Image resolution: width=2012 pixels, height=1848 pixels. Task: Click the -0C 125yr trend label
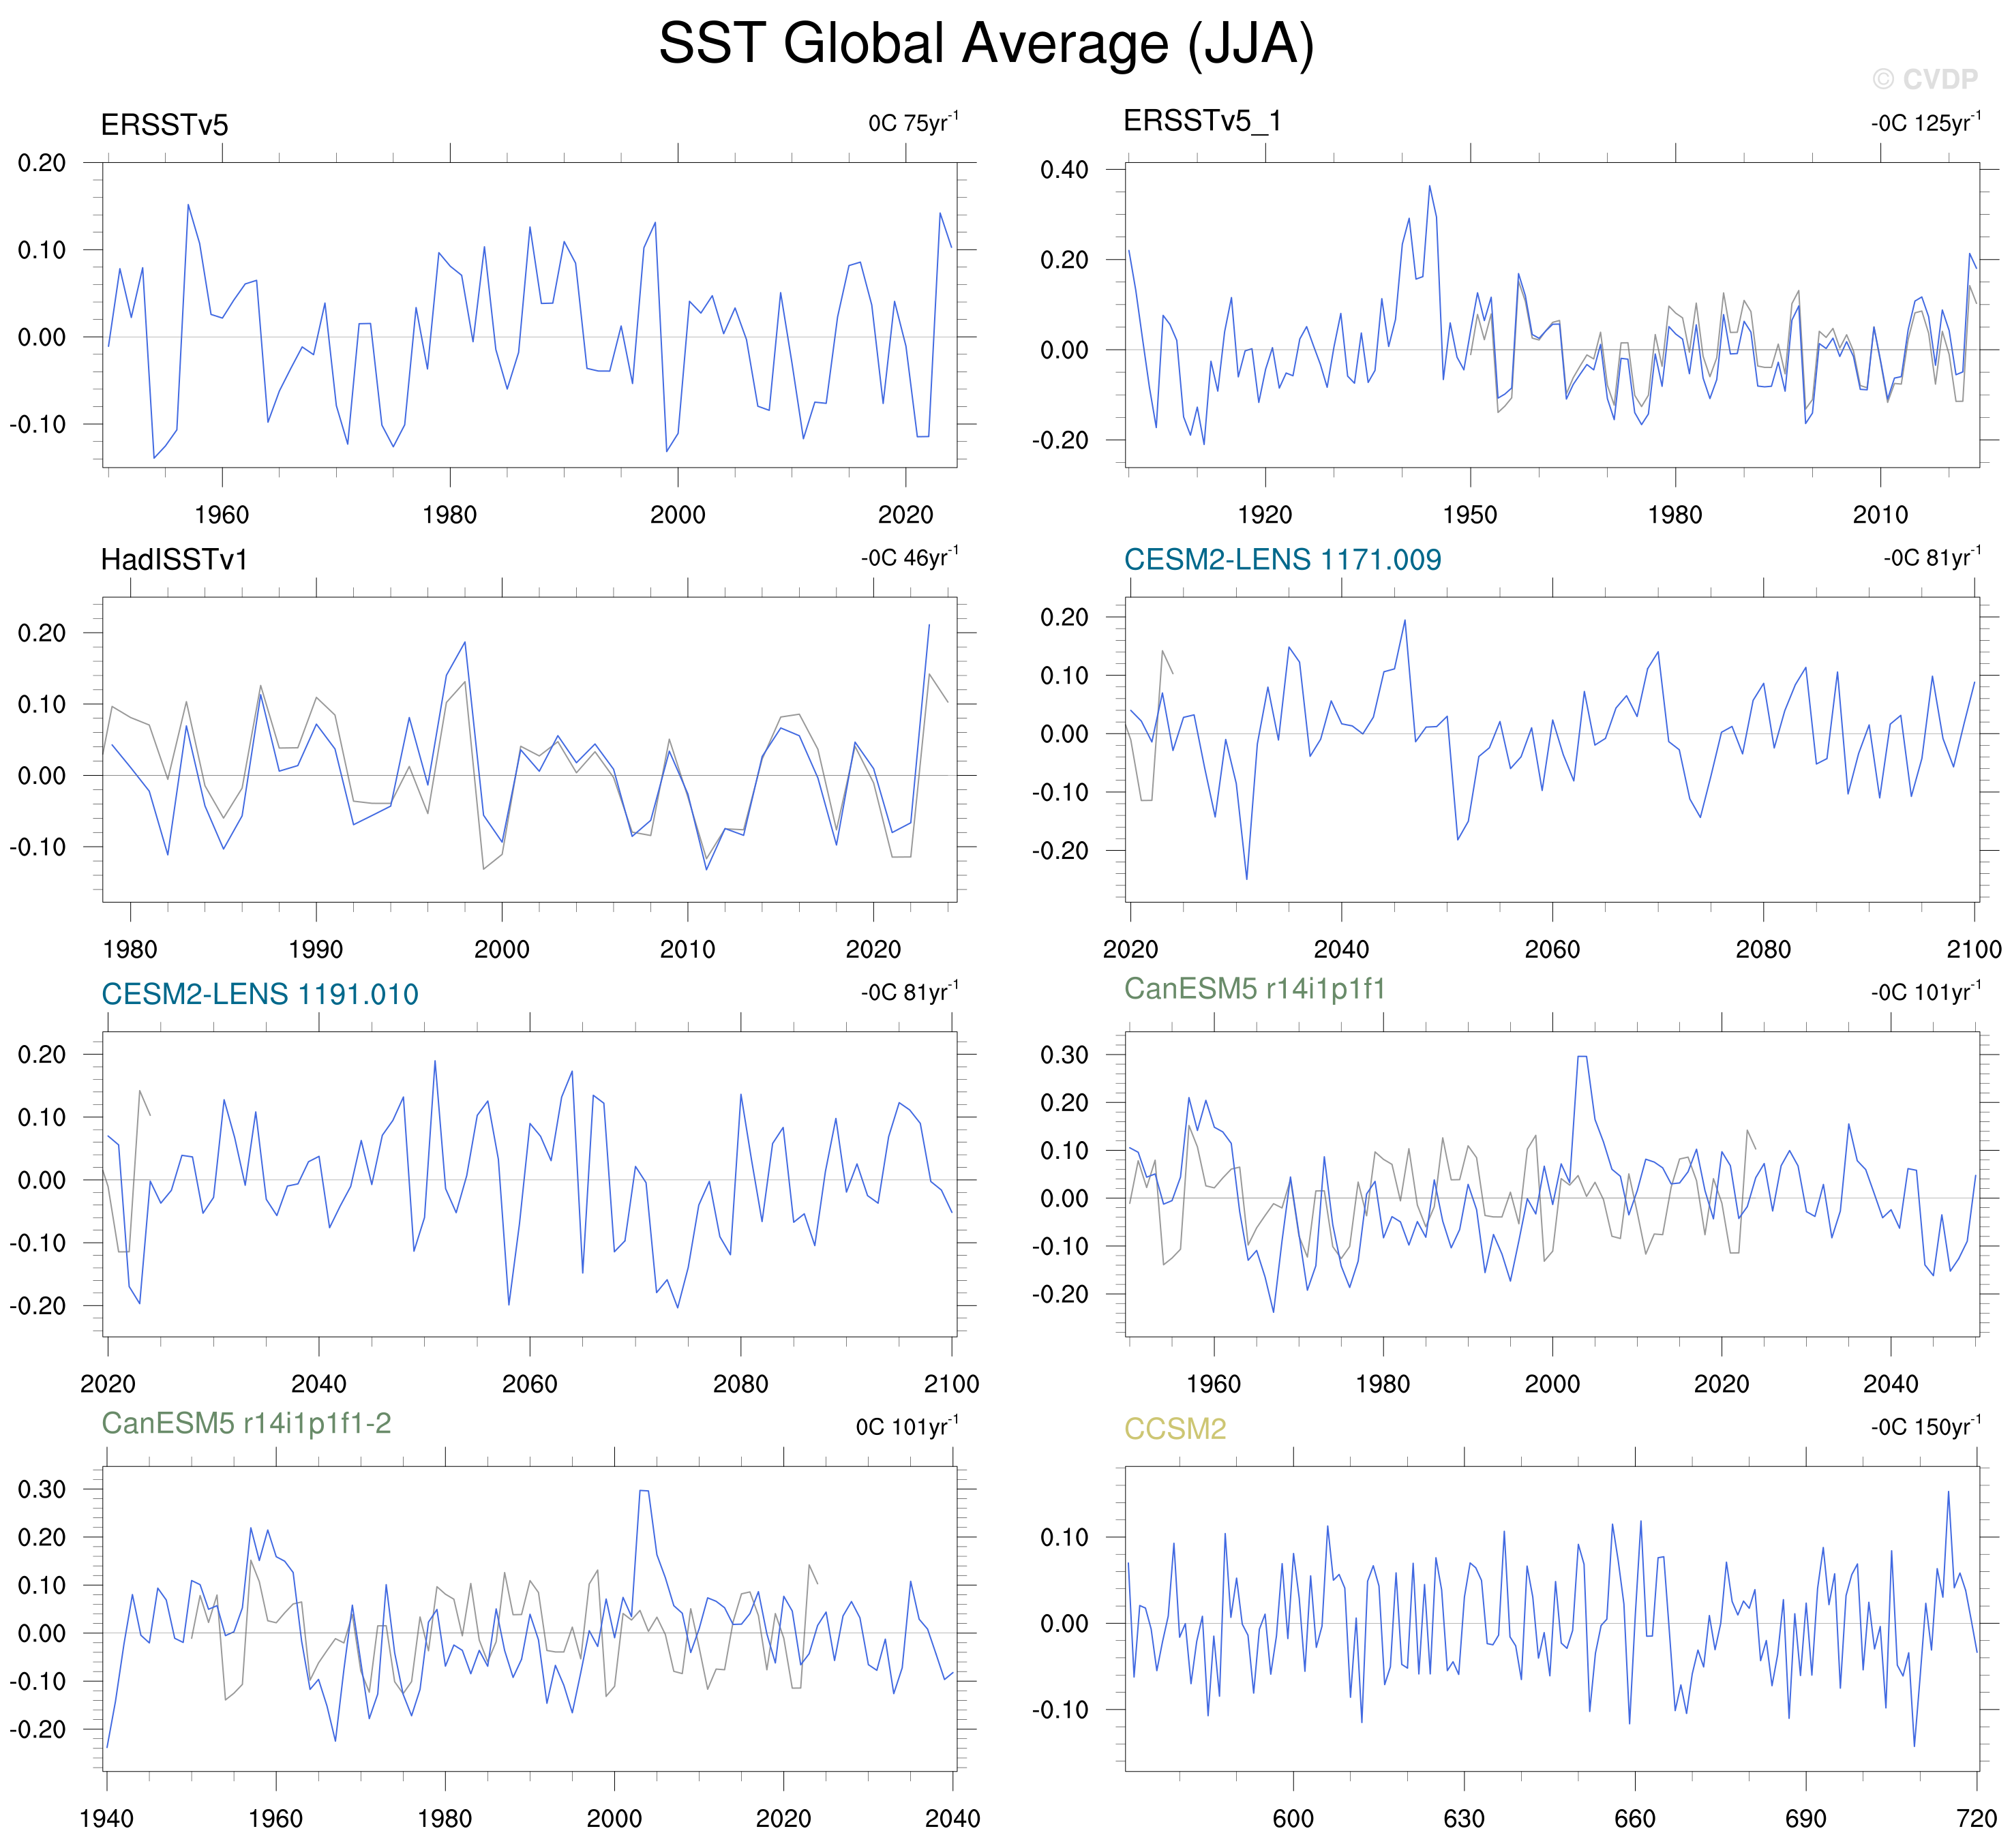pyautogui.click(x=1925, y=123)
